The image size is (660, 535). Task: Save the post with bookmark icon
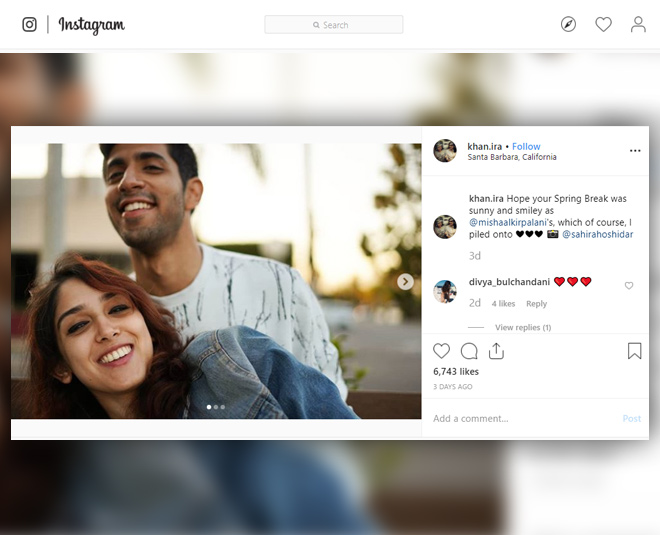pos(634,351)
